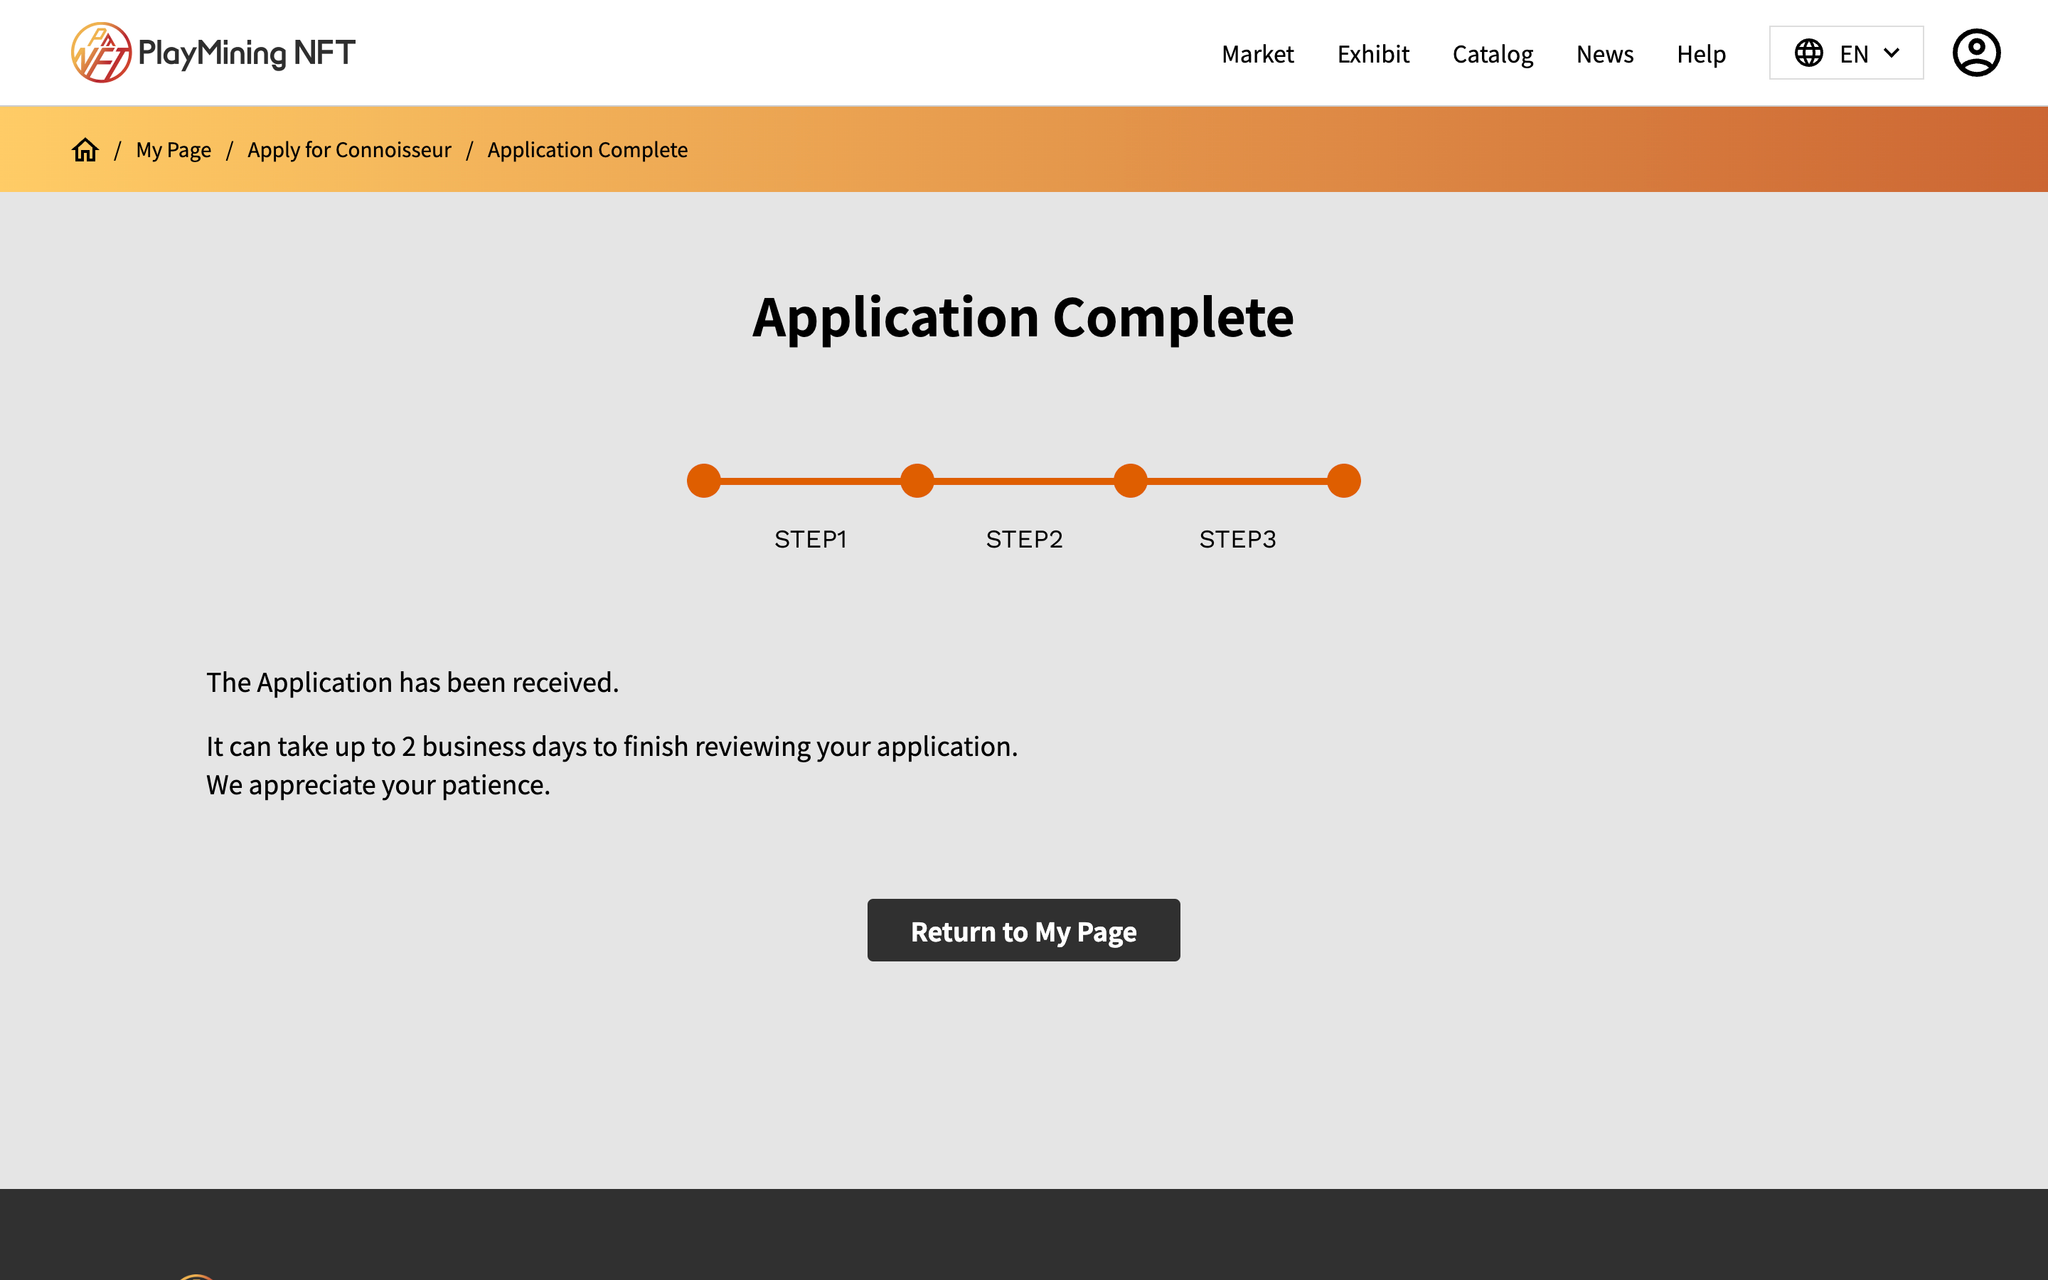Click Application Complete breadcrumb item
The width and height of the screenshot is (2048, 1280).
tap(587, 150)
